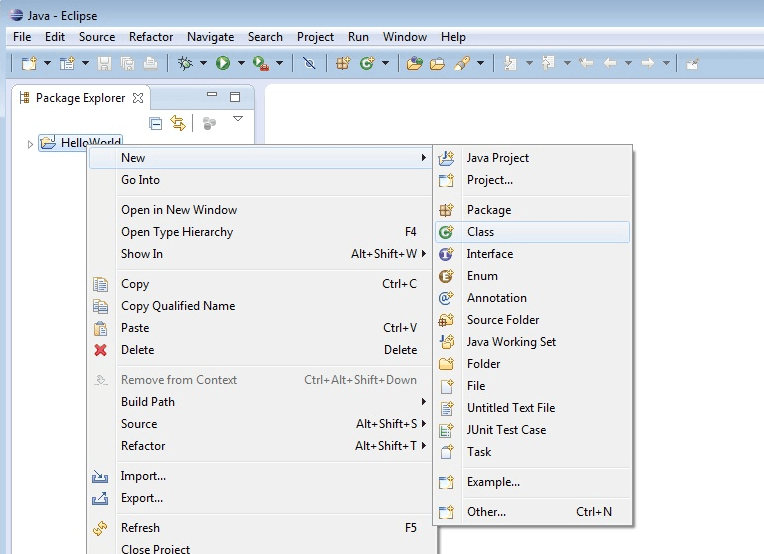Viewport: 764px width, 554px height.
Task: Open the Navigate menu
Action: [x=210, y=37]
